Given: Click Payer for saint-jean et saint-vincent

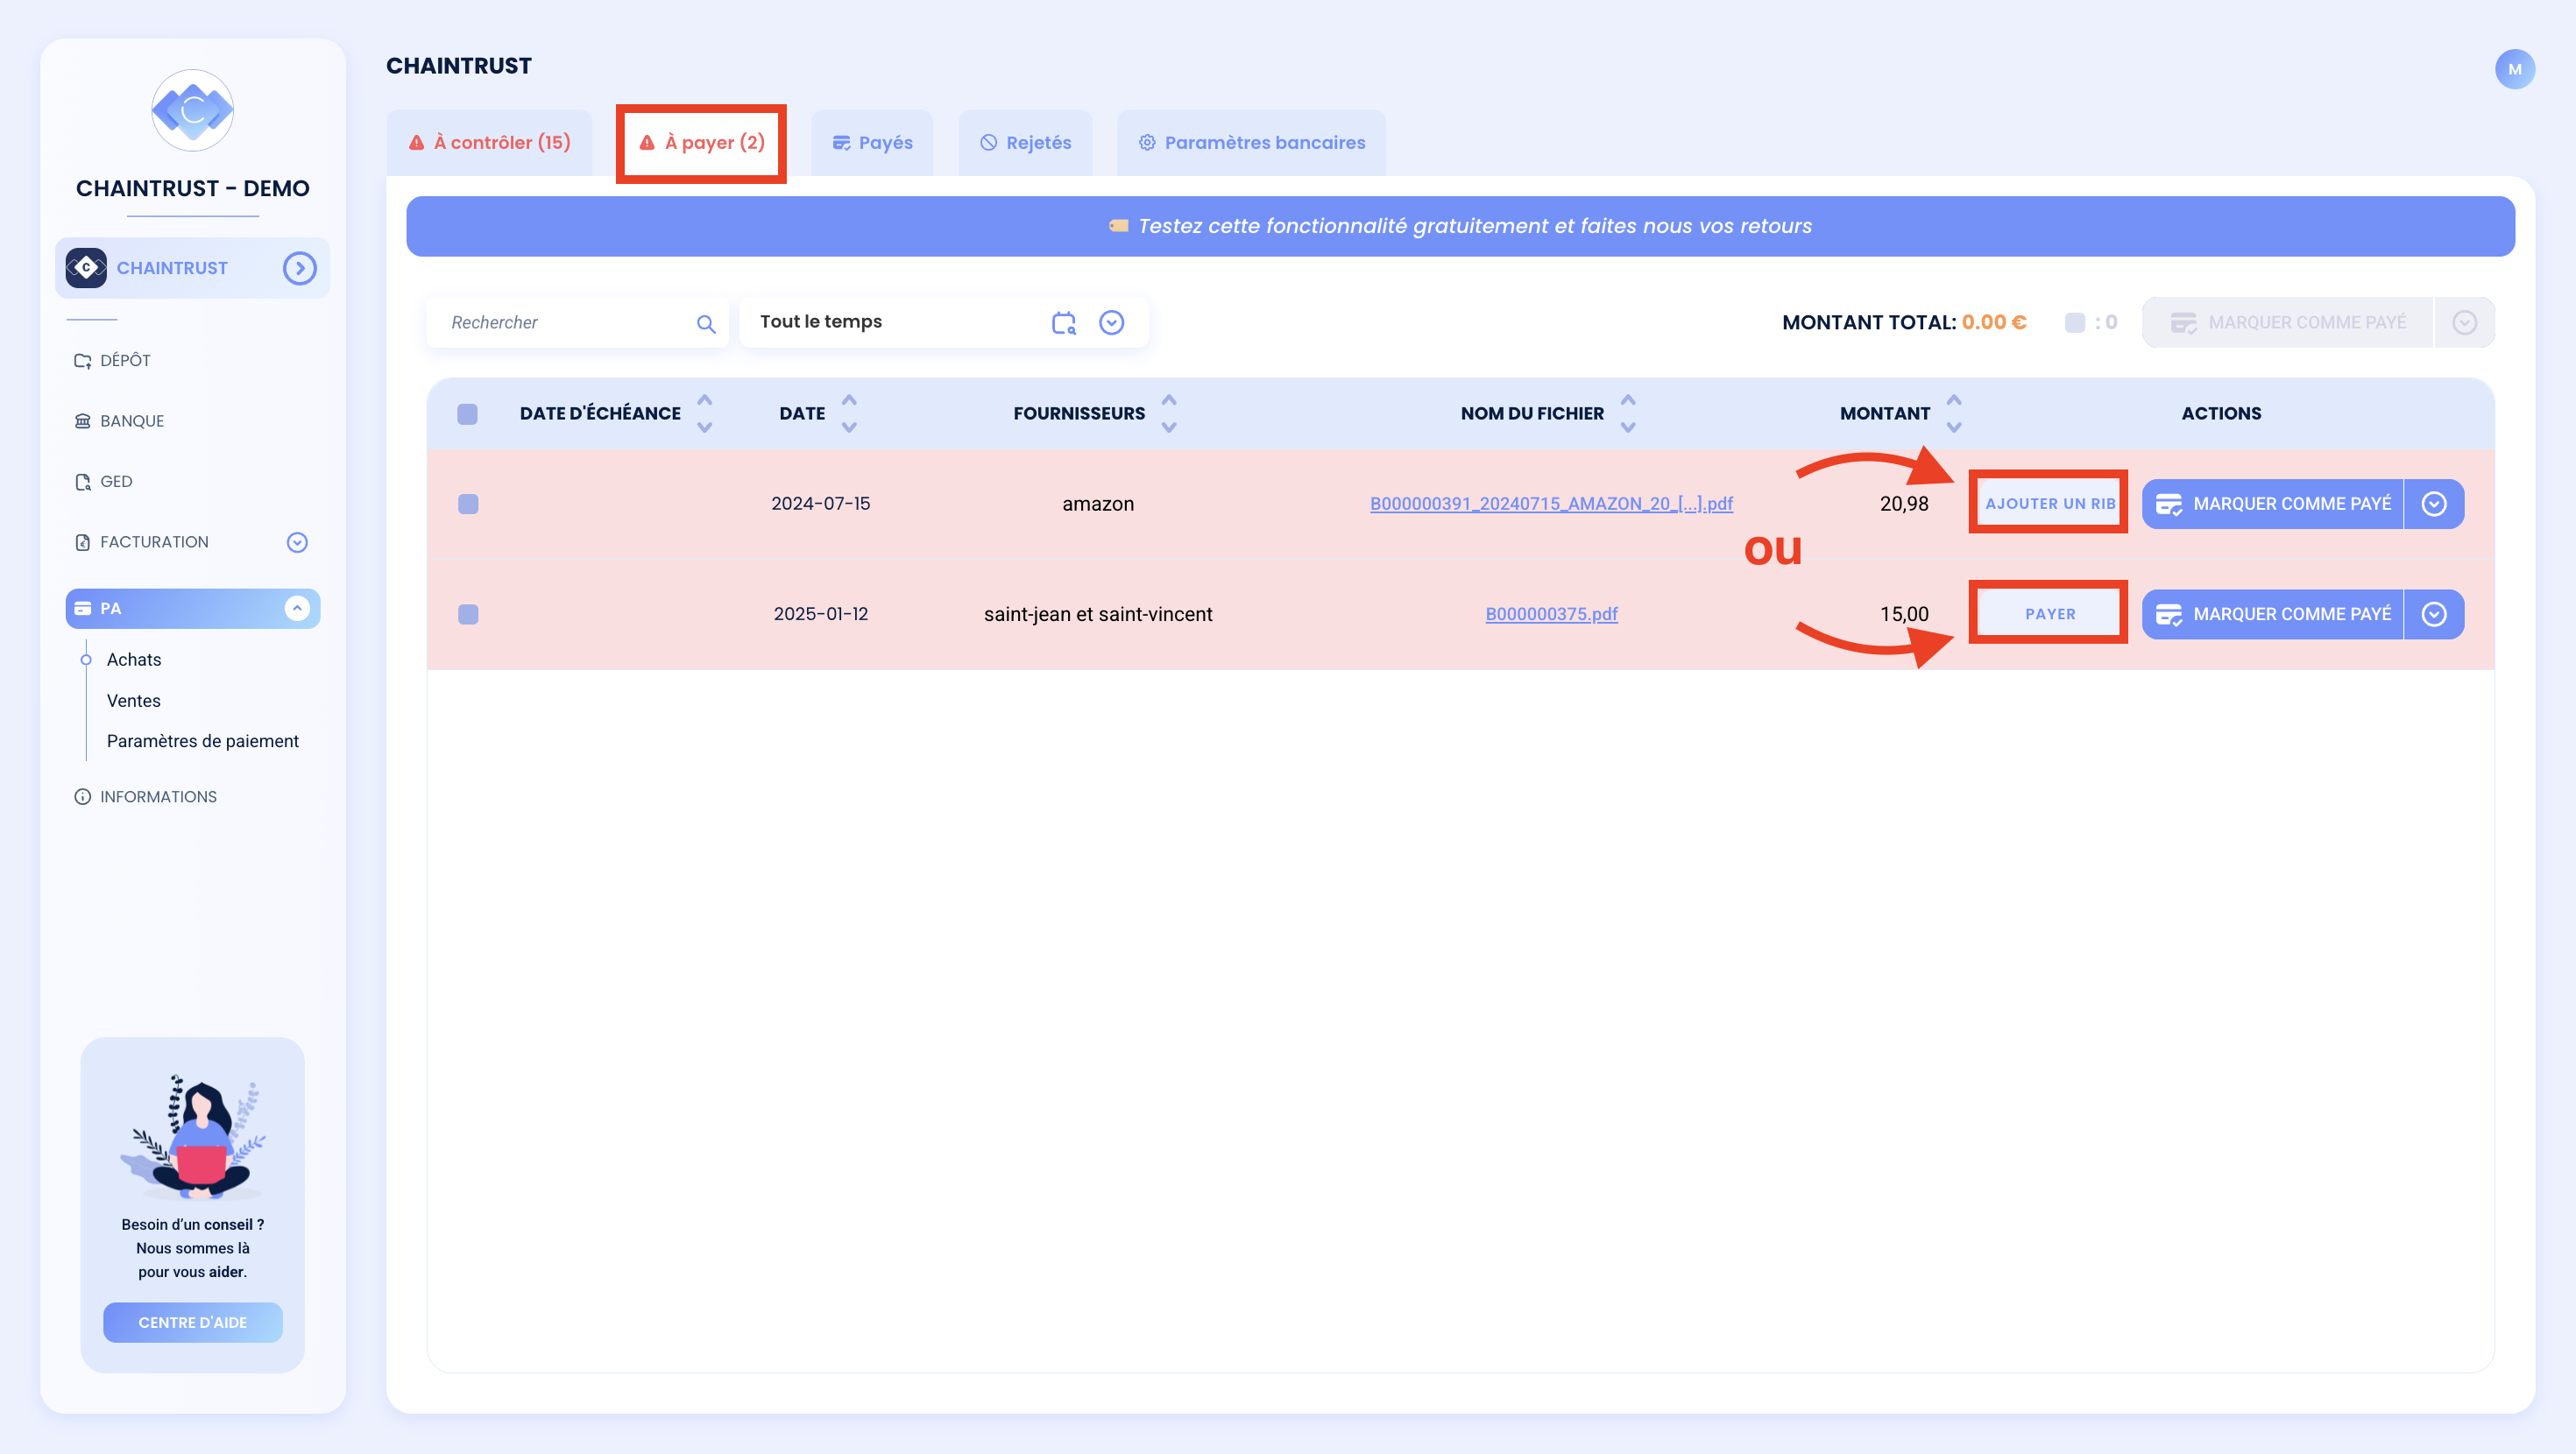Looking at the screenshot, I should click(2050, 614).
